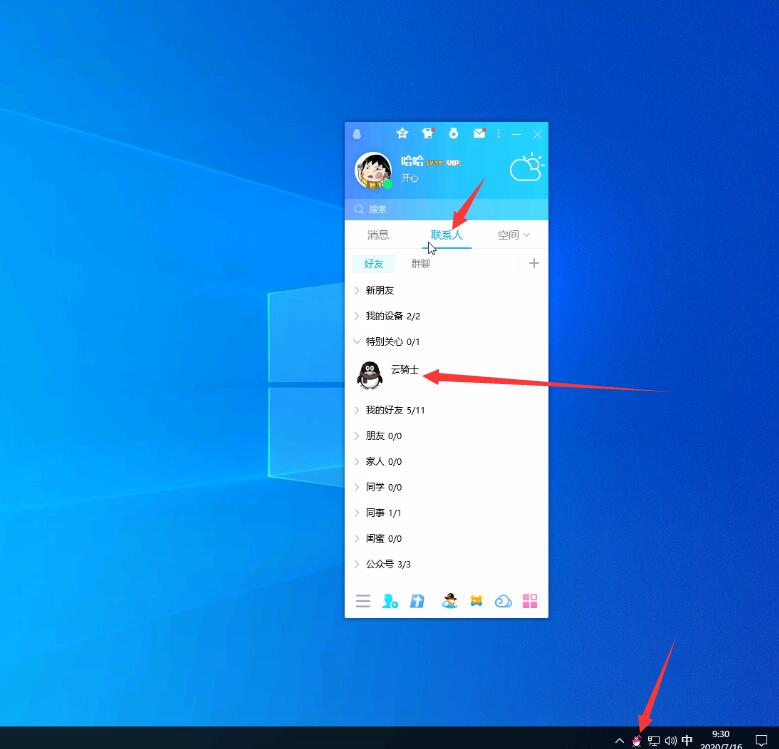Switch to the 消息 tab

click(378, 235)
